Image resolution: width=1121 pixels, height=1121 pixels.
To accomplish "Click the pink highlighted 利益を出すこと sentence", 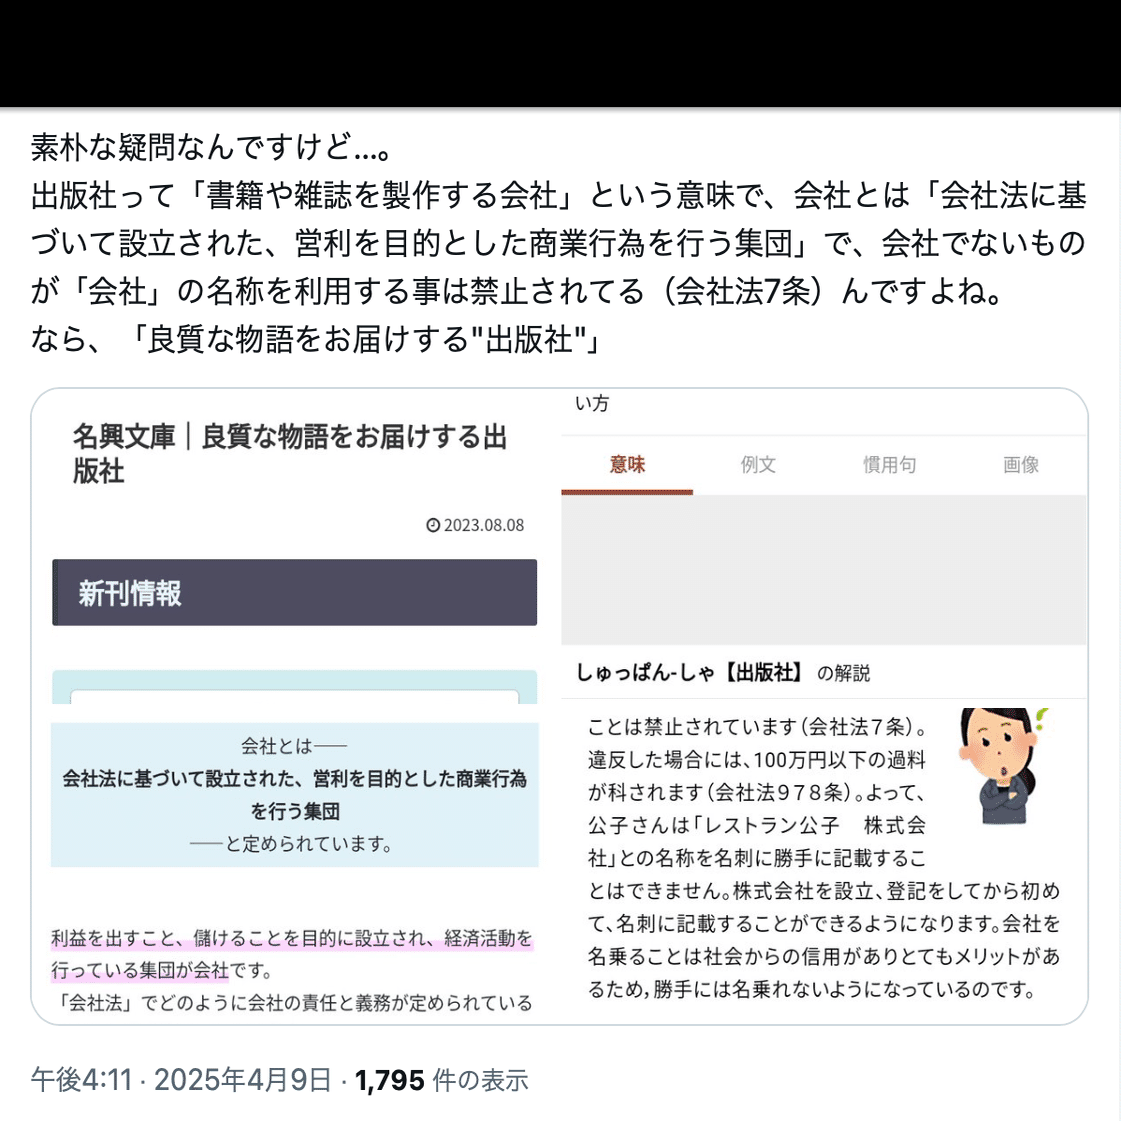I will 292,954.
